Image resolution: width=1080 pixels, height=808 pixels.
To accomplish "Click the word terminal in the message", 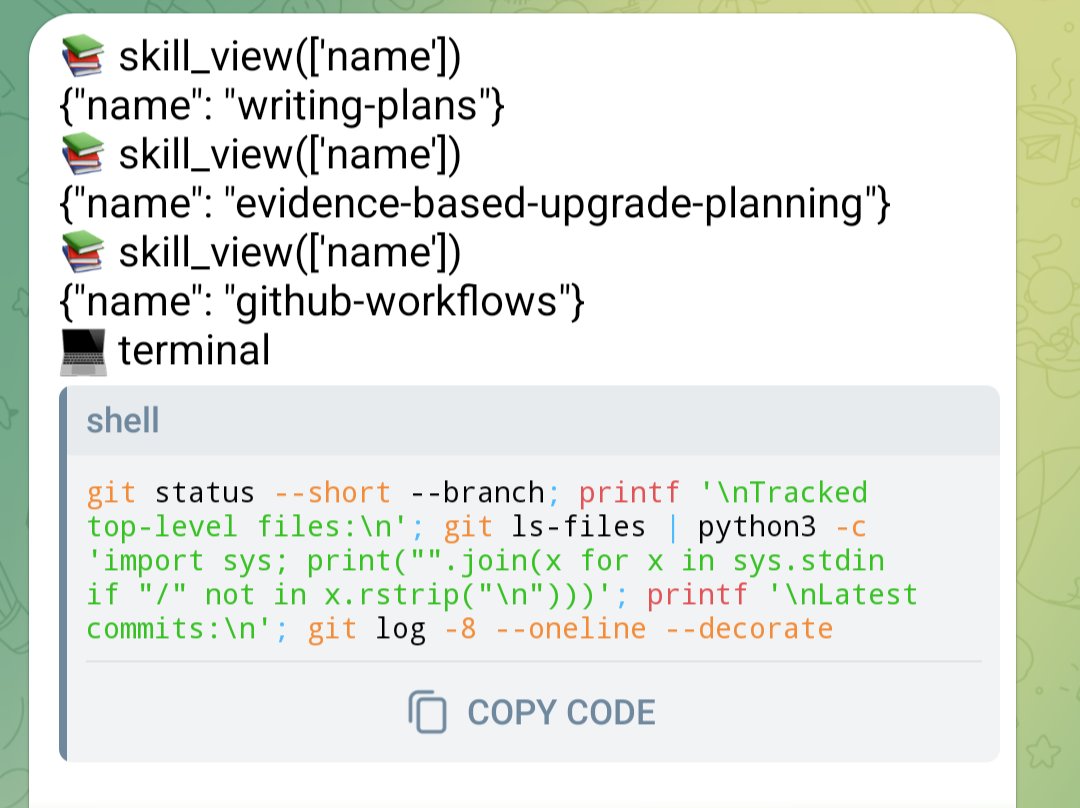I will pyautogui.click(x=194, y=351).
